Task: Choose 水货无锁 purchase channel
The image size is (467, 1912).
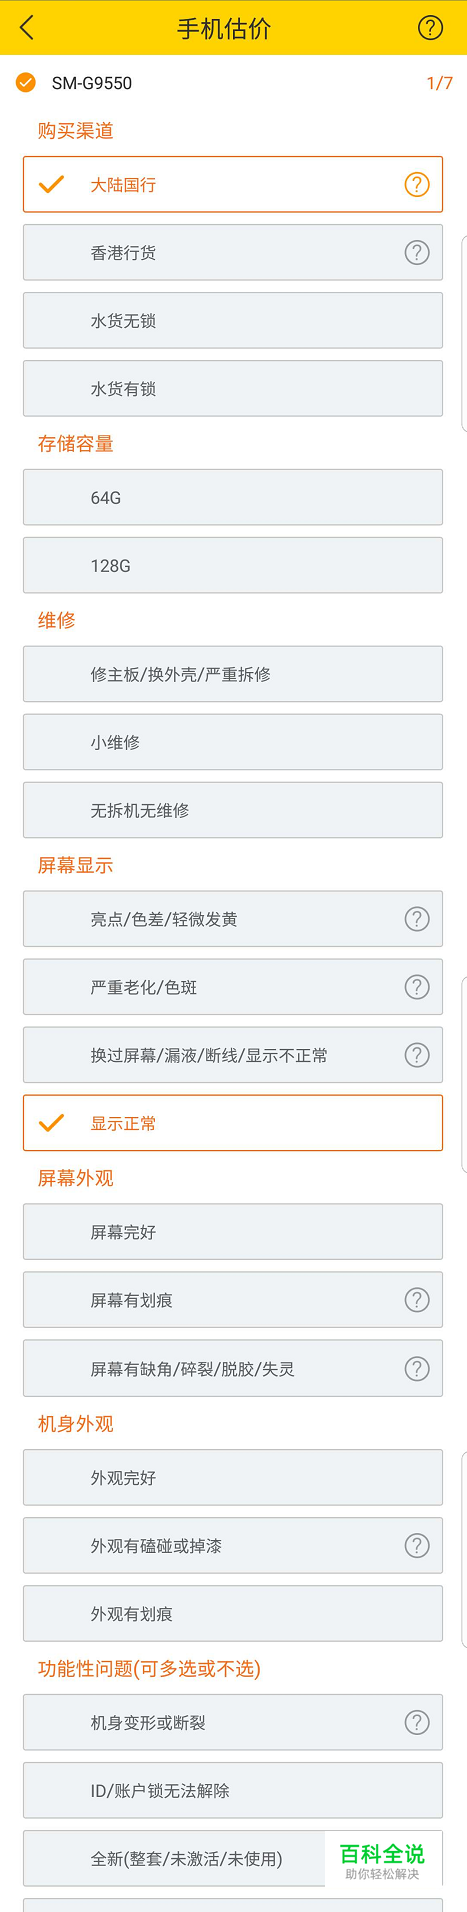Action: pos(233,320)
